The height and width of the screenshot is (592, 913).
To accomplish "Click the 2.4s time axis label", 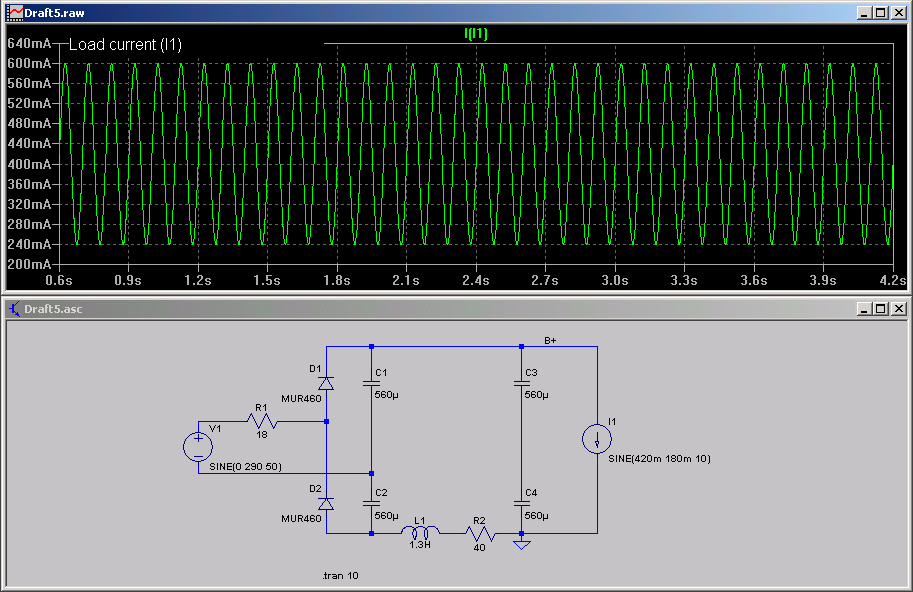I will pyautogui.click(x=476, y=281).
